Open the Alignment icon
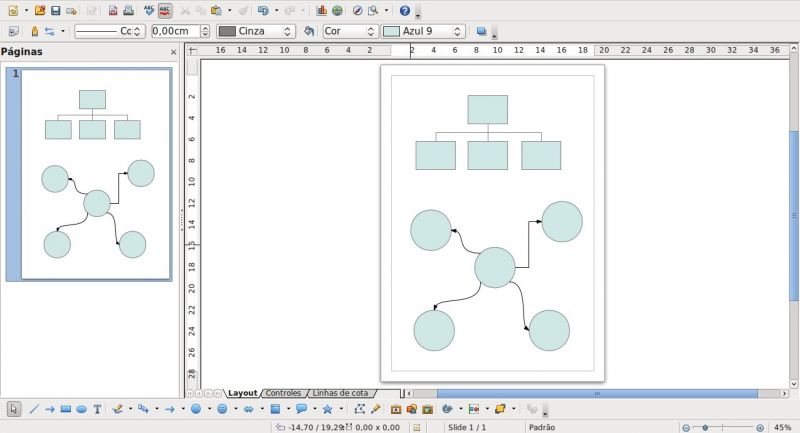The height and width of the screenshot is (433, 800). tap(474, 409)
